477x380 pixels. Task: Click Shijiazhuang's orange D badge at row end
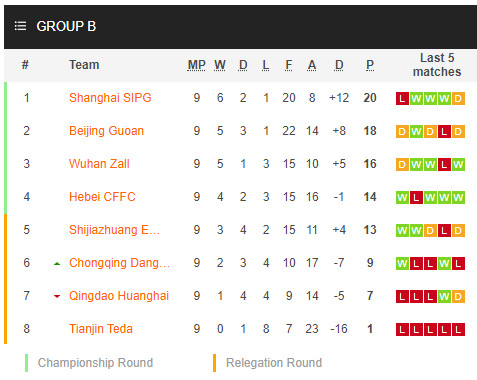click(x=458, y=230)
